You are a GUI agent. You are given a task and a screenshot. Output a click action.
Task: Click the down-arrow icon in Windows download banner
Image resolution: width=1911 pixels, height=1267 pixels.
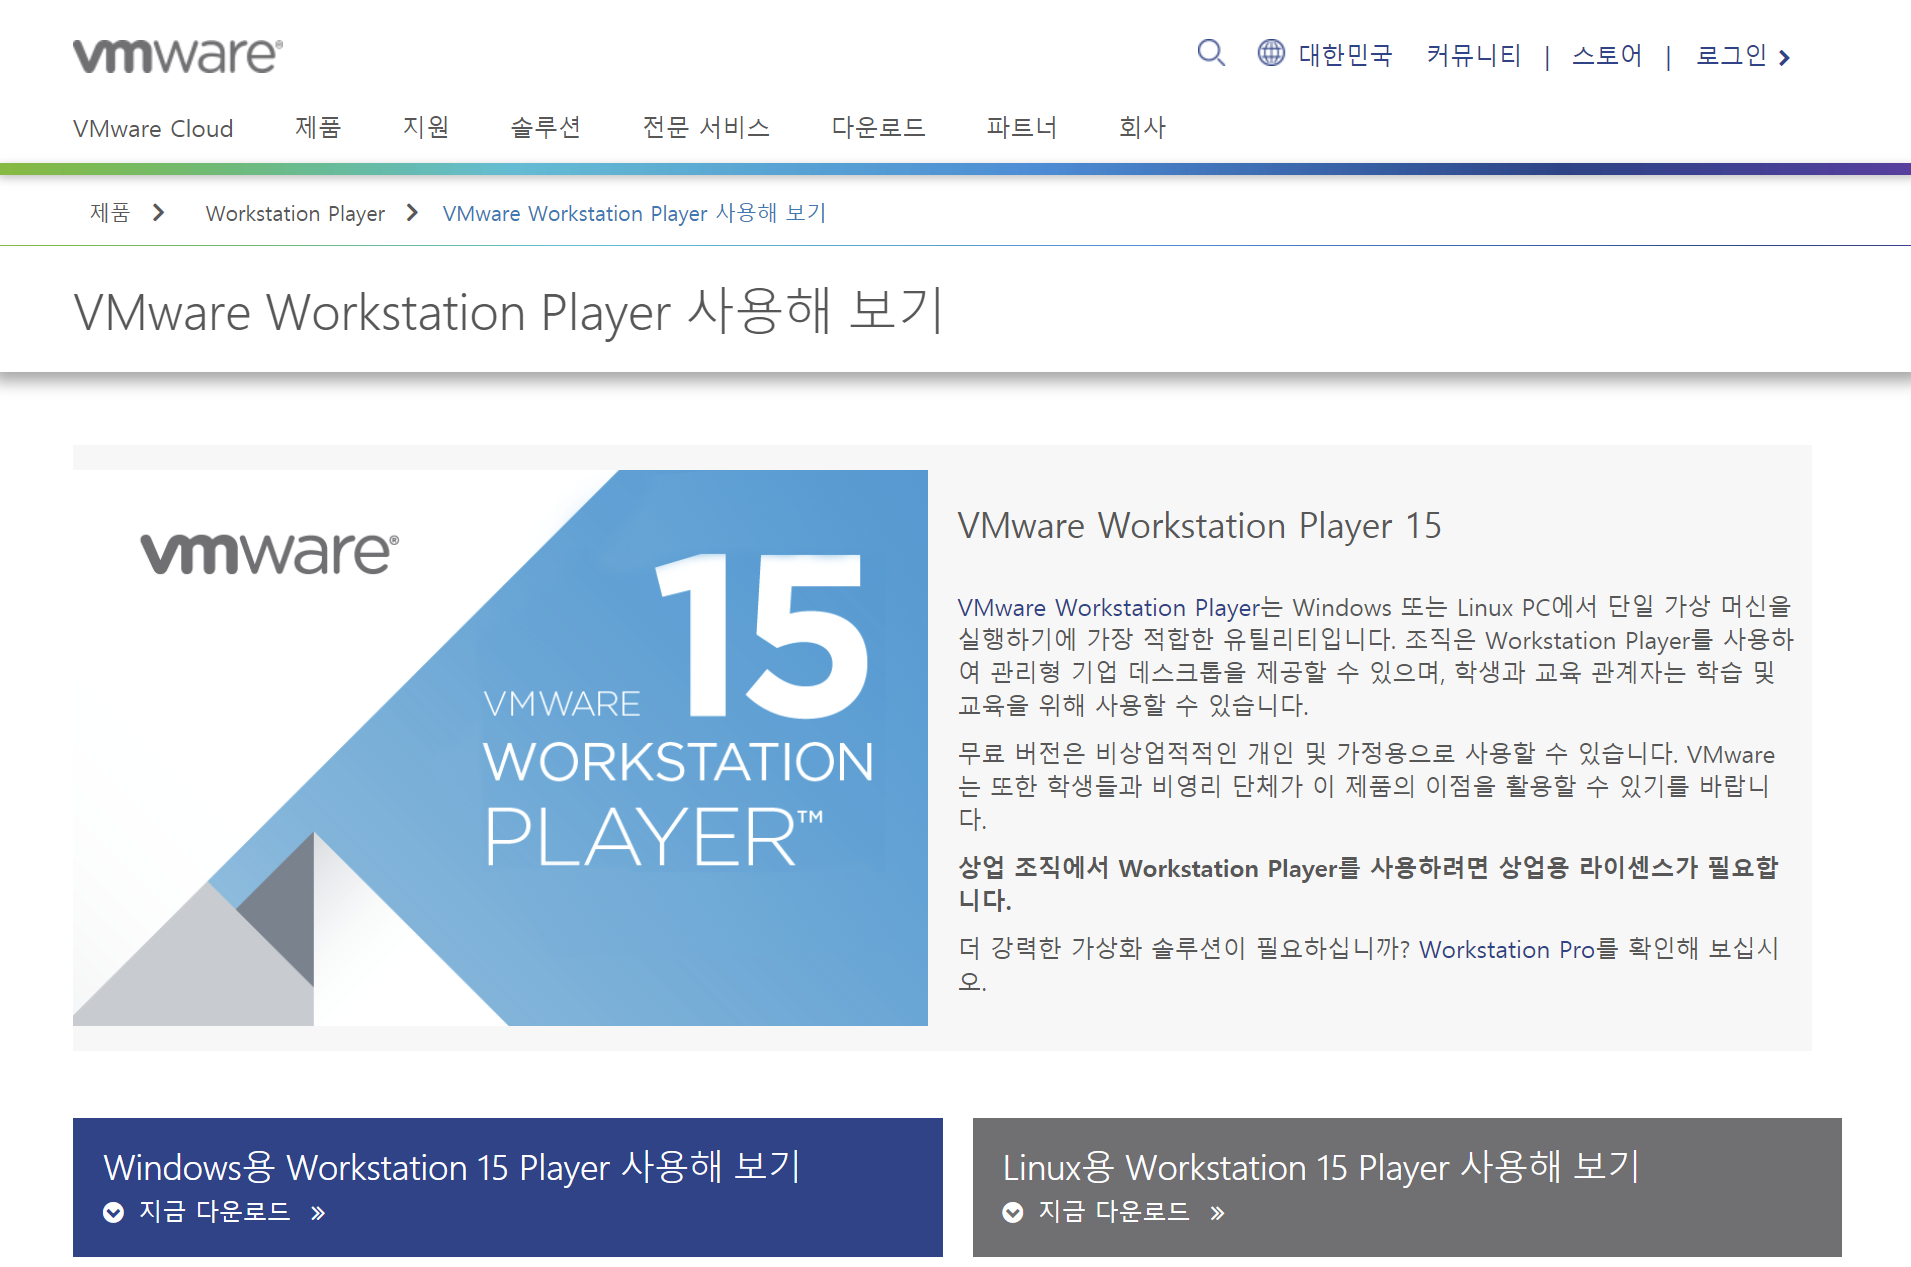114,1212
